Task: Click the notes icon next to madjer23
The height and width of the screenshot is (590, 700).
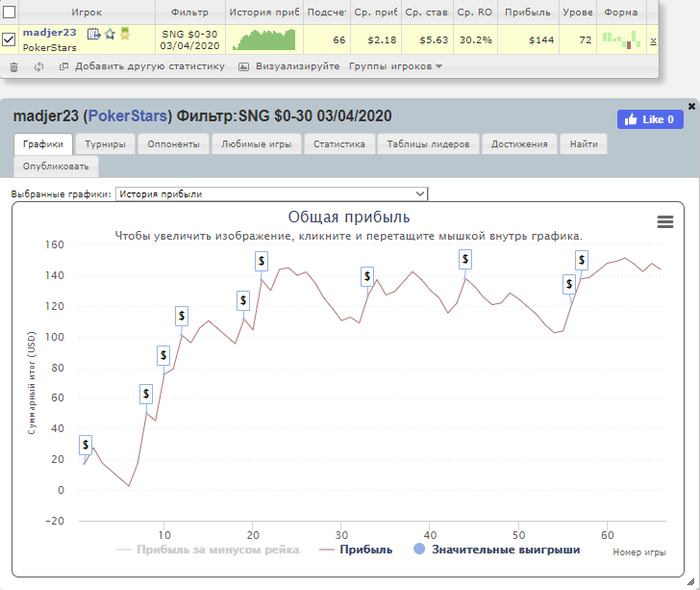Action: tap(93, 34)
